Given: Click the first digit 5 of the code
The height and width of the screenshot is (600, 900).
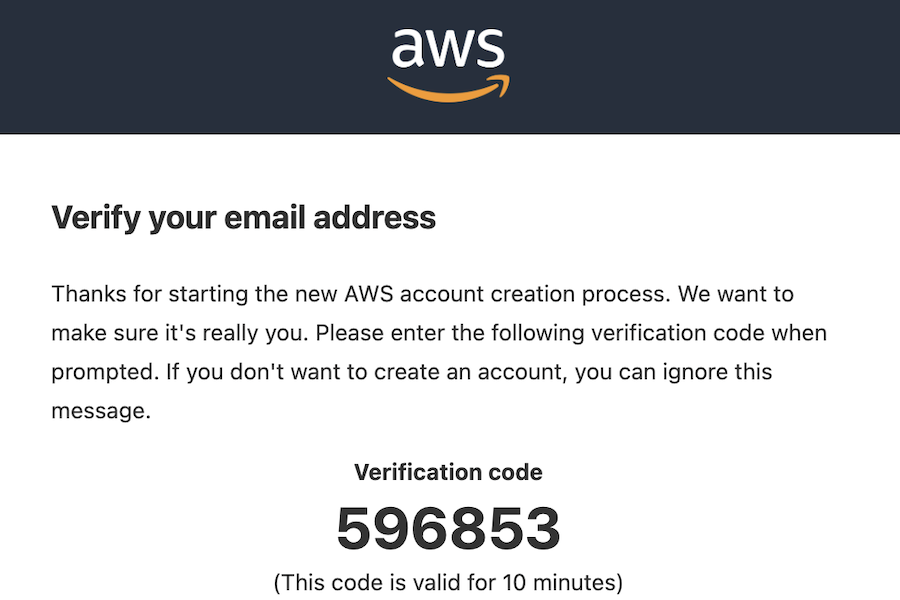Looking at the screenshot, I should point(355,529).
